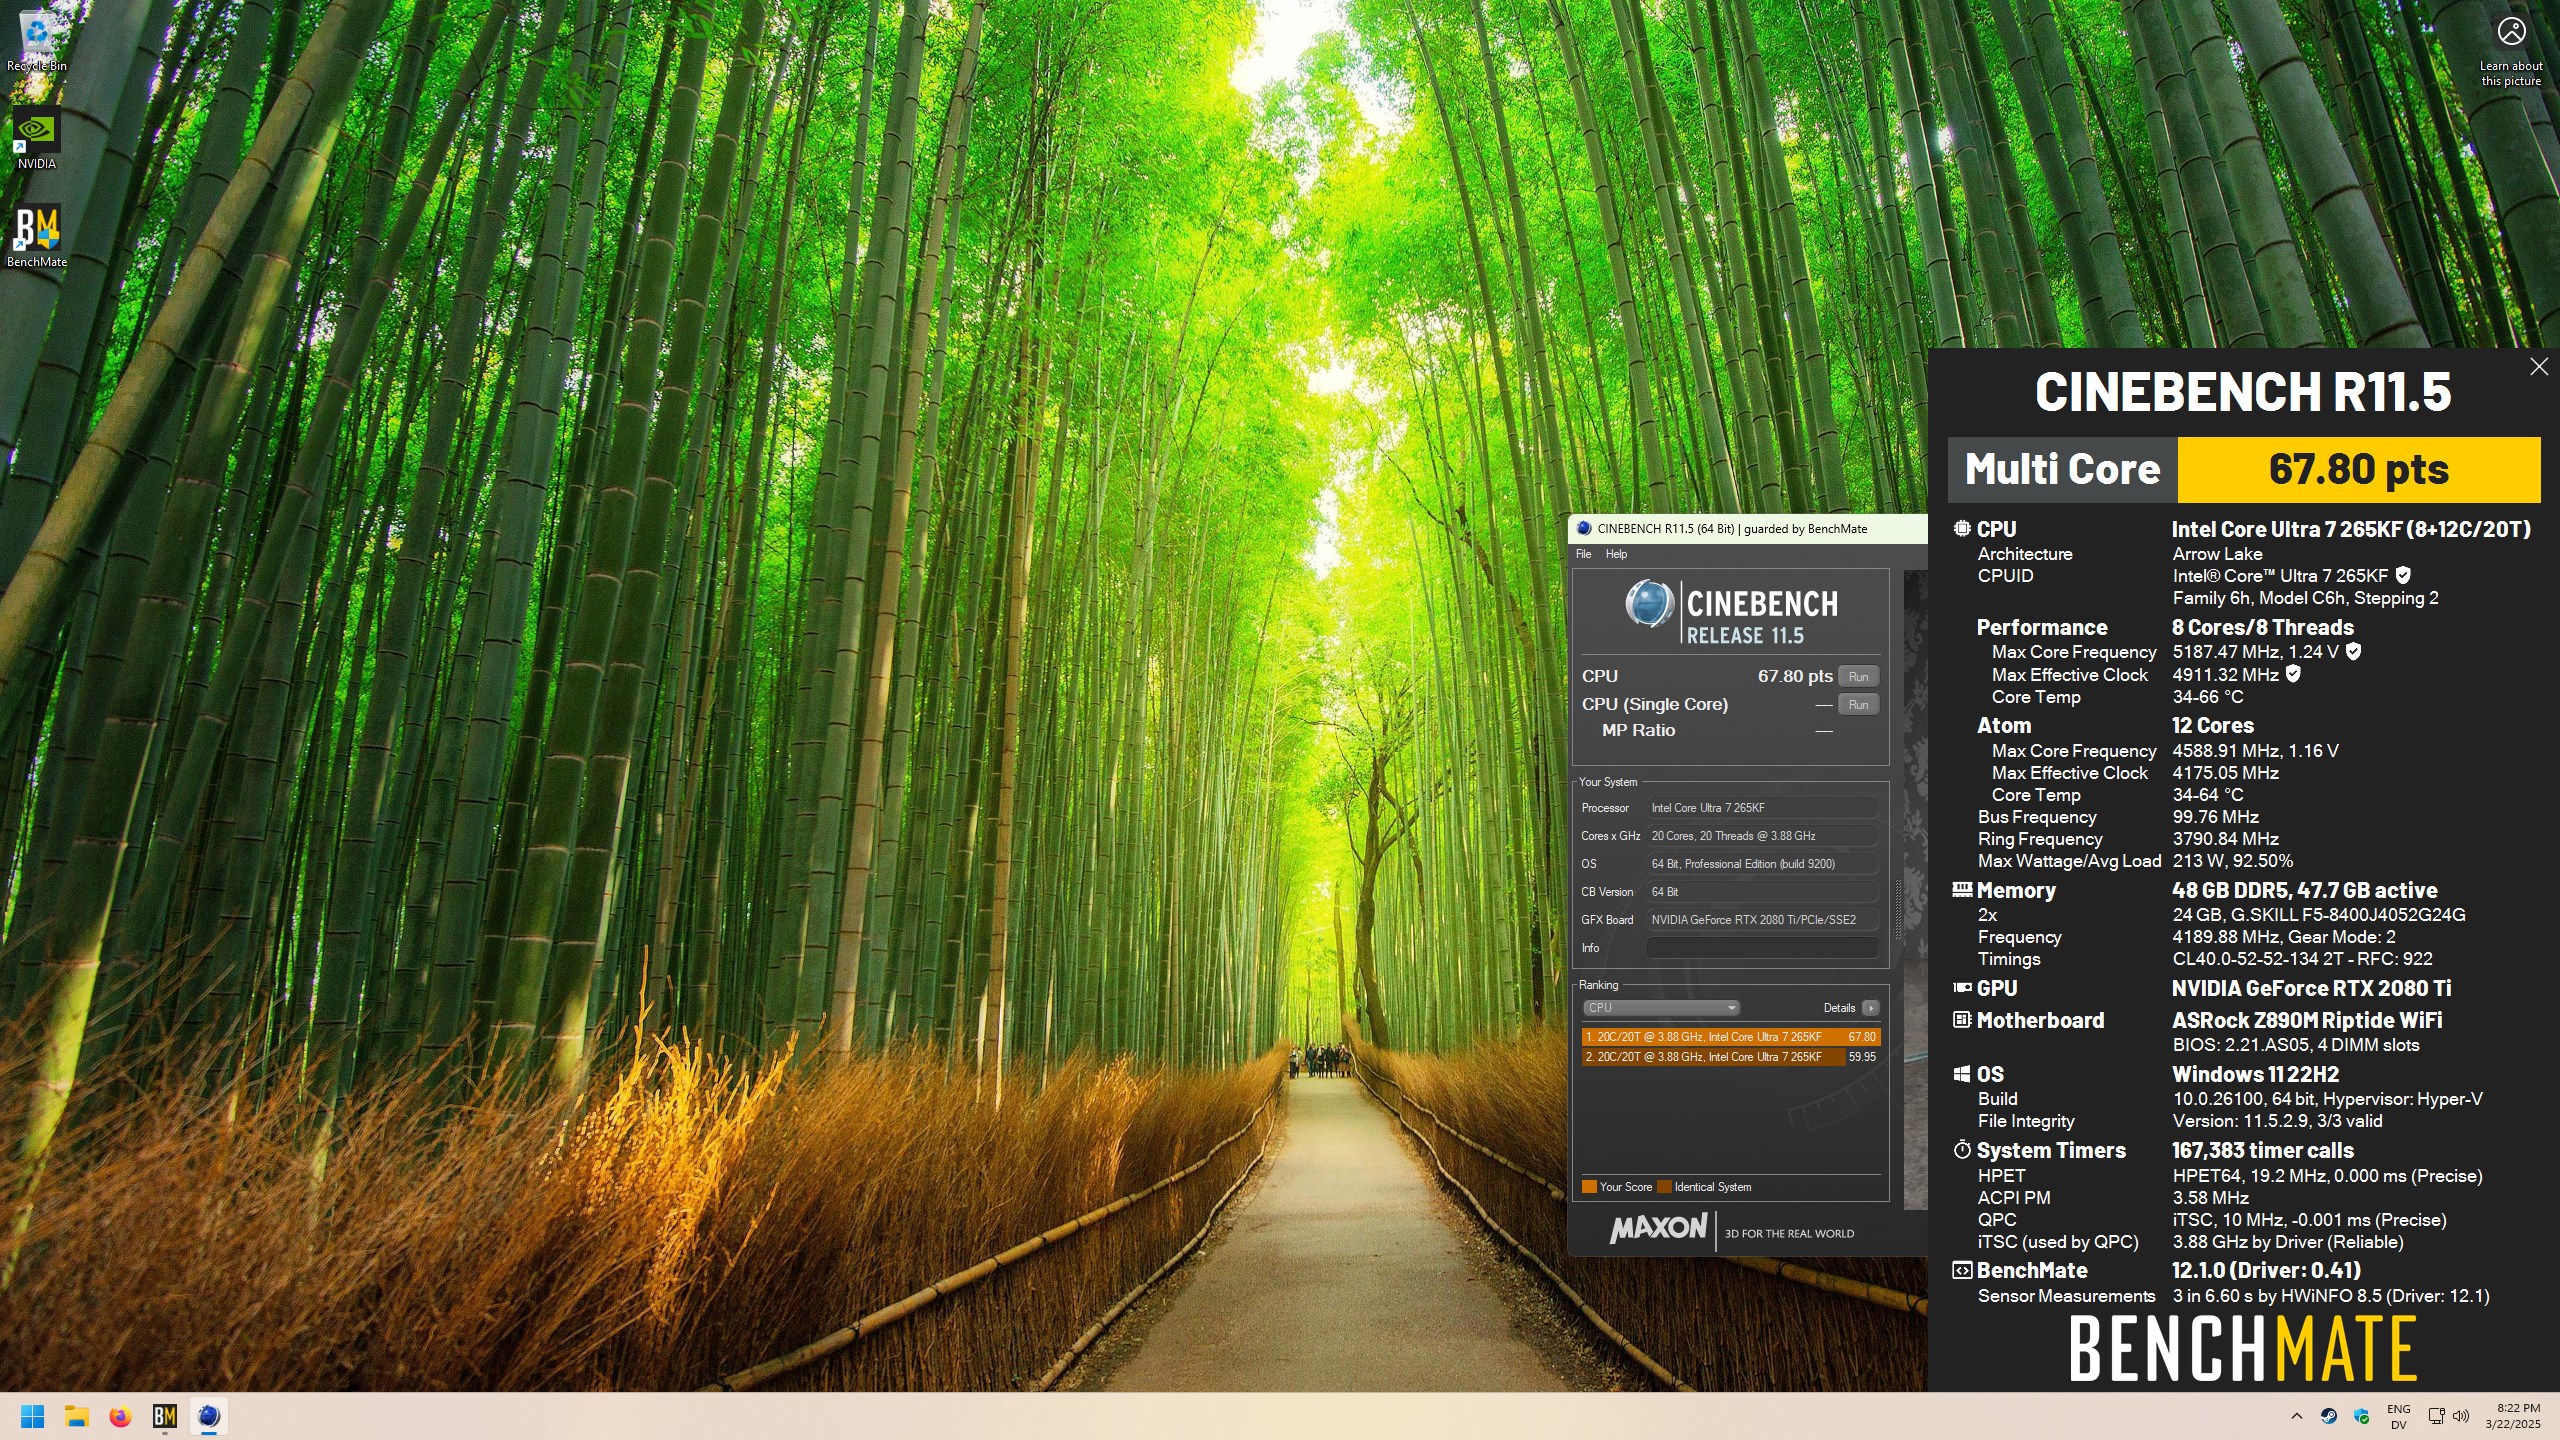The width and height of the screenshot is (2560, 1440).
Task: Click the BenchMate version row icon
Action: click(x=1962, y=1271)
